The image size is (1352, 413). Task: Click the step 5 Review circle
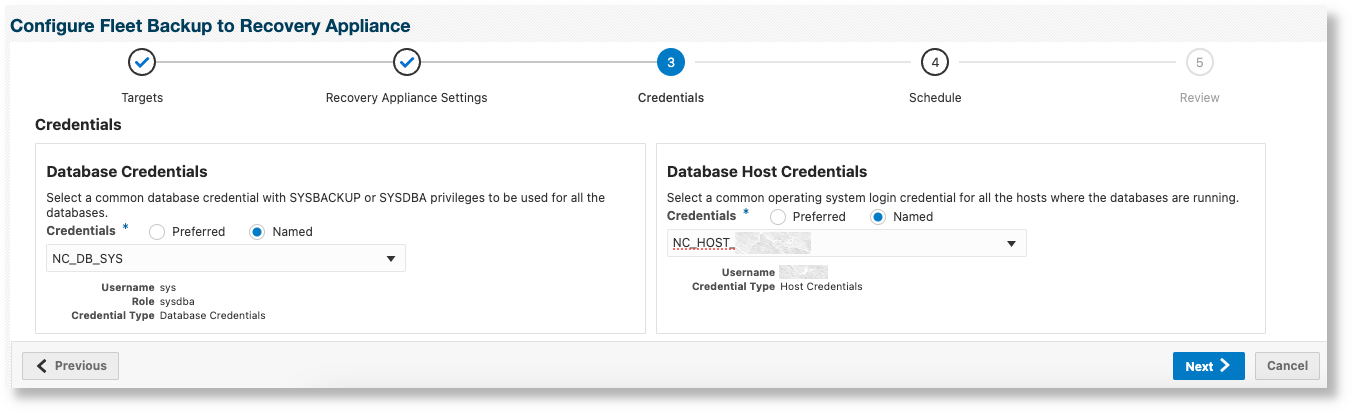(x=1199, y=63)
